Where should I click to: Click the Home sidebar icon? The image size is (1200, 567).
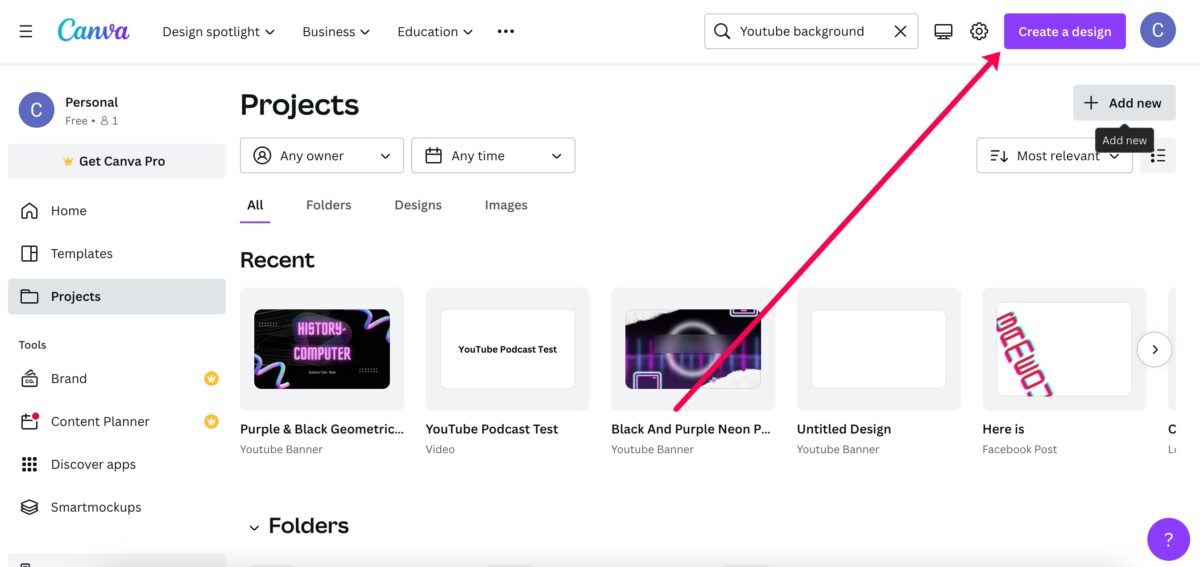[x=30, y=211]
